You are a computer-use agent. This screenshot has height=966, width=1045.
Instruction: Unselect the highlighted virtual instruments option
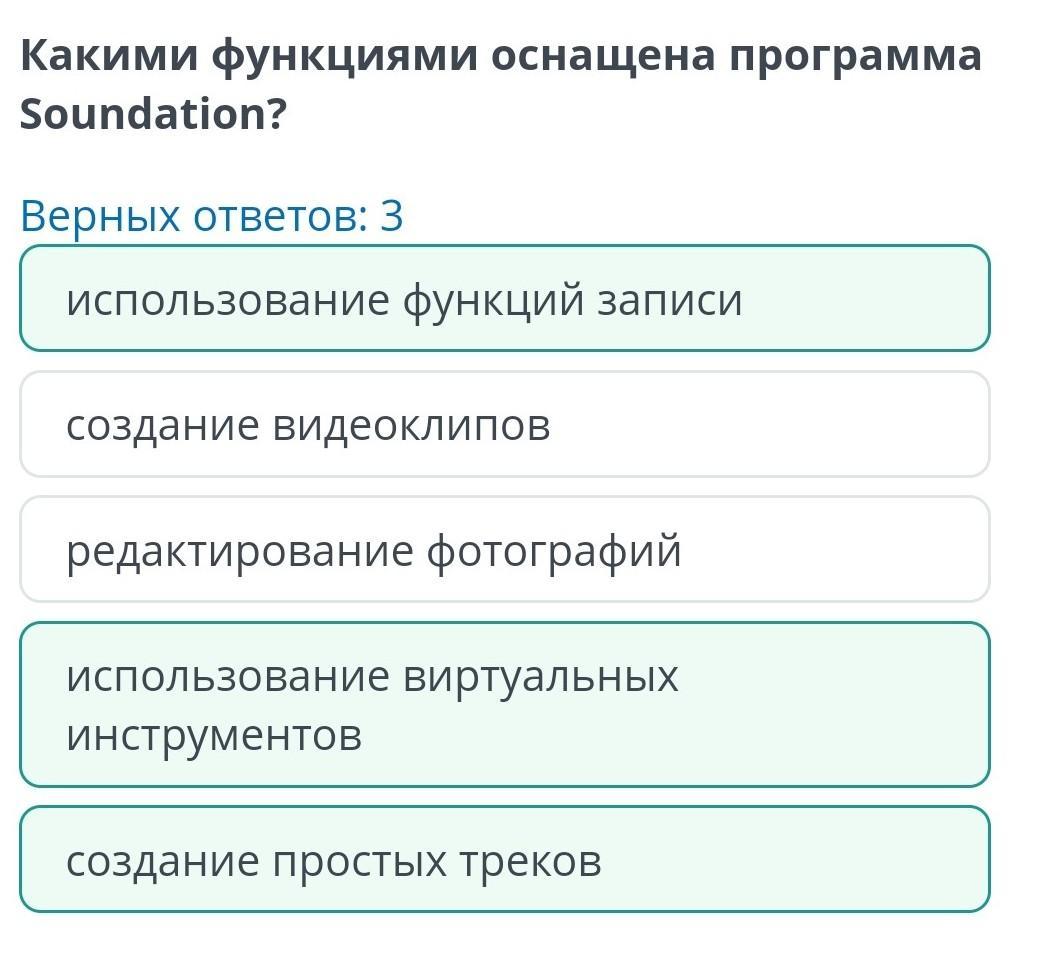click(x=504, y=705)
